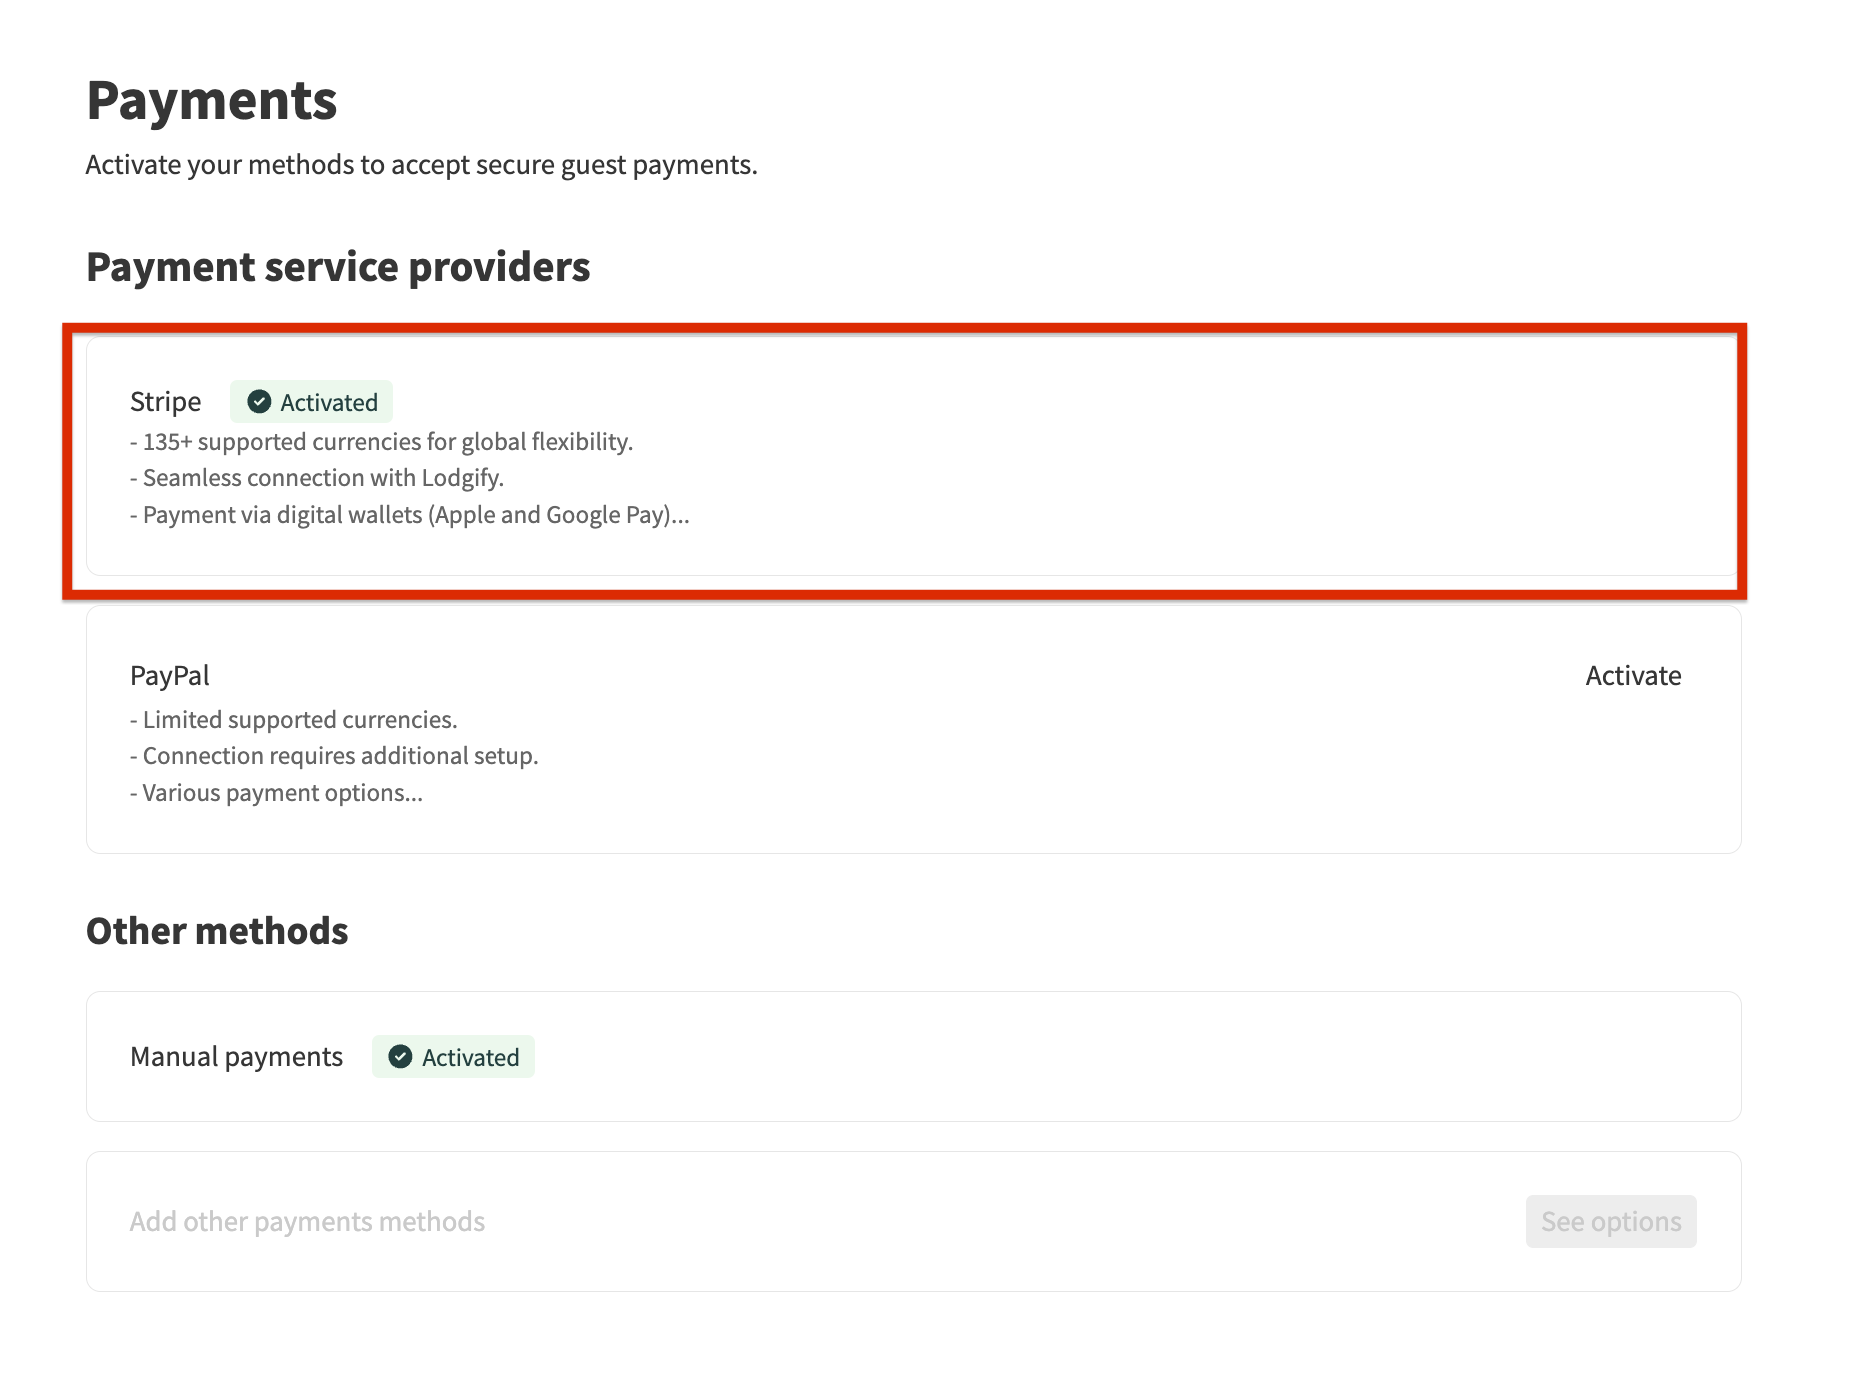This screenshot has width=1854, height=1400.
Task: Click the secure guest payments subtitle text
Action: tap(421, 164)
